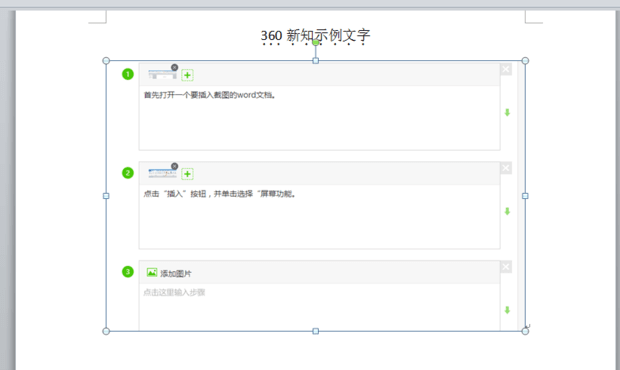Click the green number 3 badge
Screen dimensions: 620x370
[x=128, y=272]
